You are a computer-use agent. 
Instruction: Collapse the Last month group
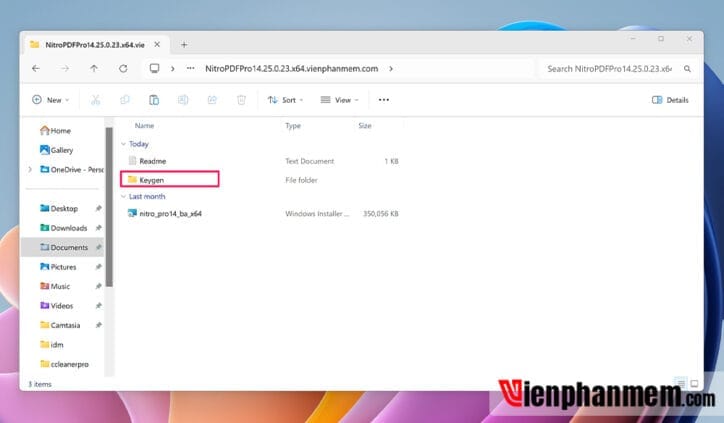(123, 196)
